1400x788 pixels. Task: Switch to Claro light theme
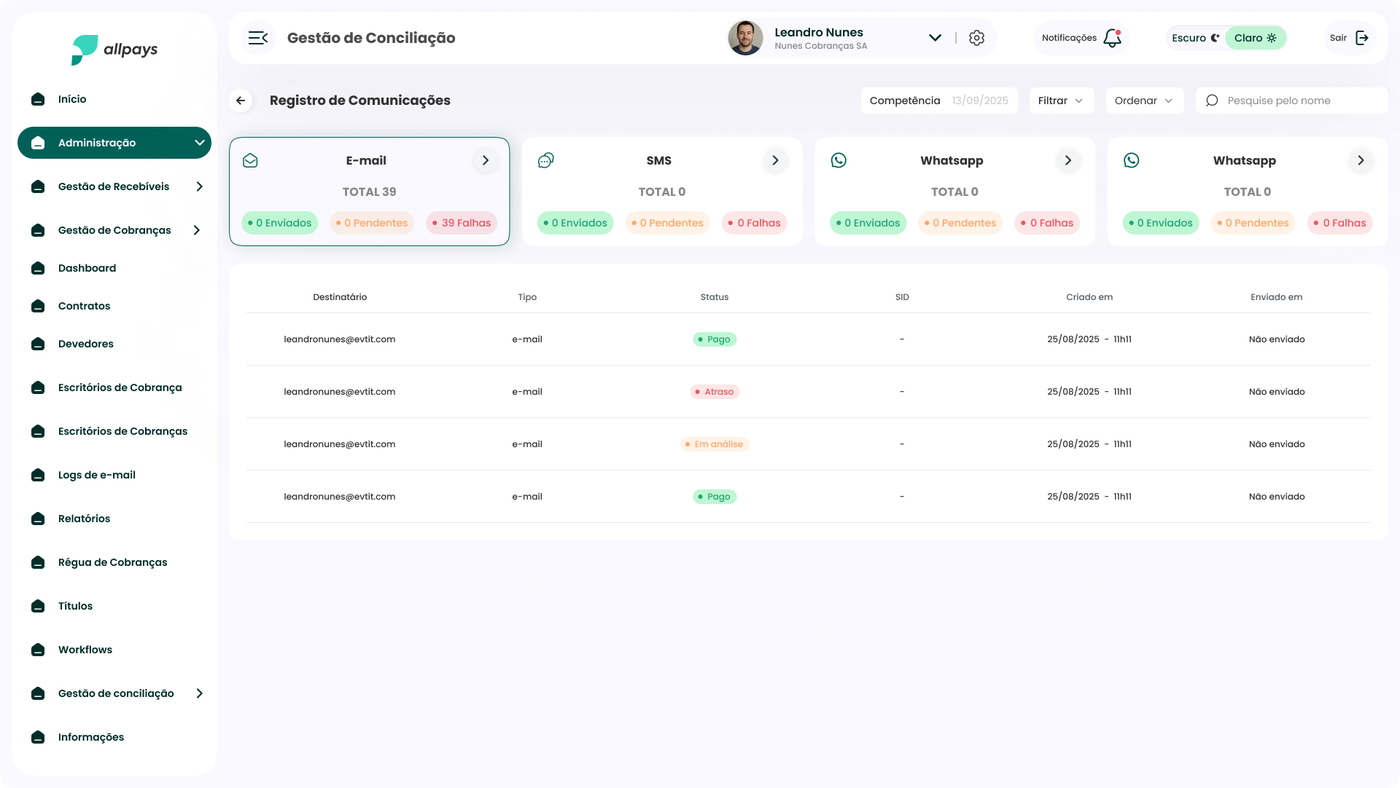click(1255, 38)
